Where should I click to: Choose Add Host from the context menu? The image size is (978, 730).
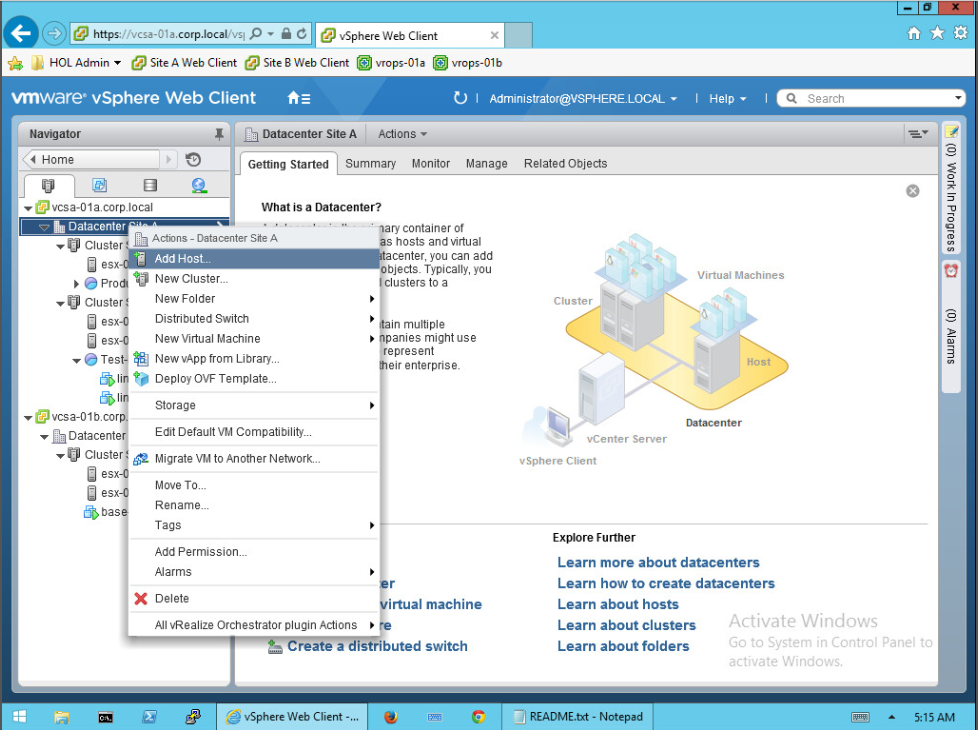click(254, 258)
